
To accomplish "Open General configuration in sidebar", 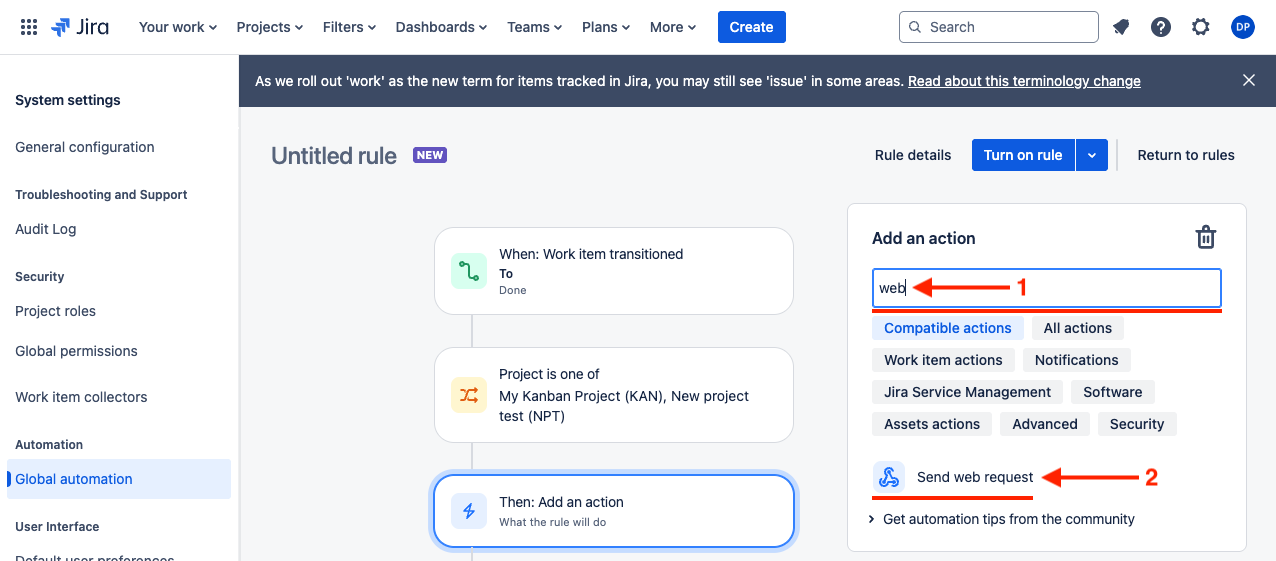I will coord(85,147).
